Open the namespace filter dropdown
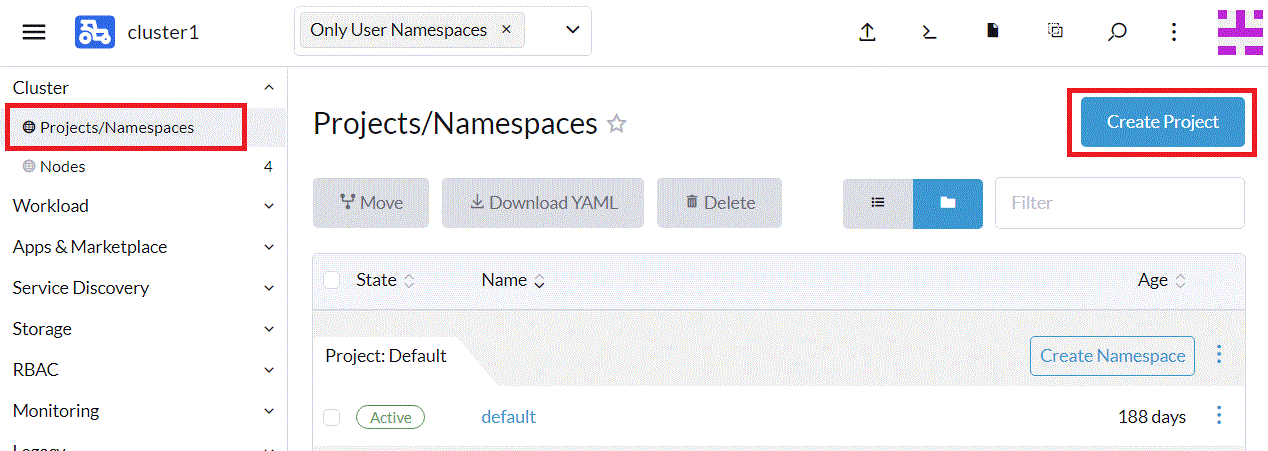This screenshot has height=451, width=1268. 573,30
